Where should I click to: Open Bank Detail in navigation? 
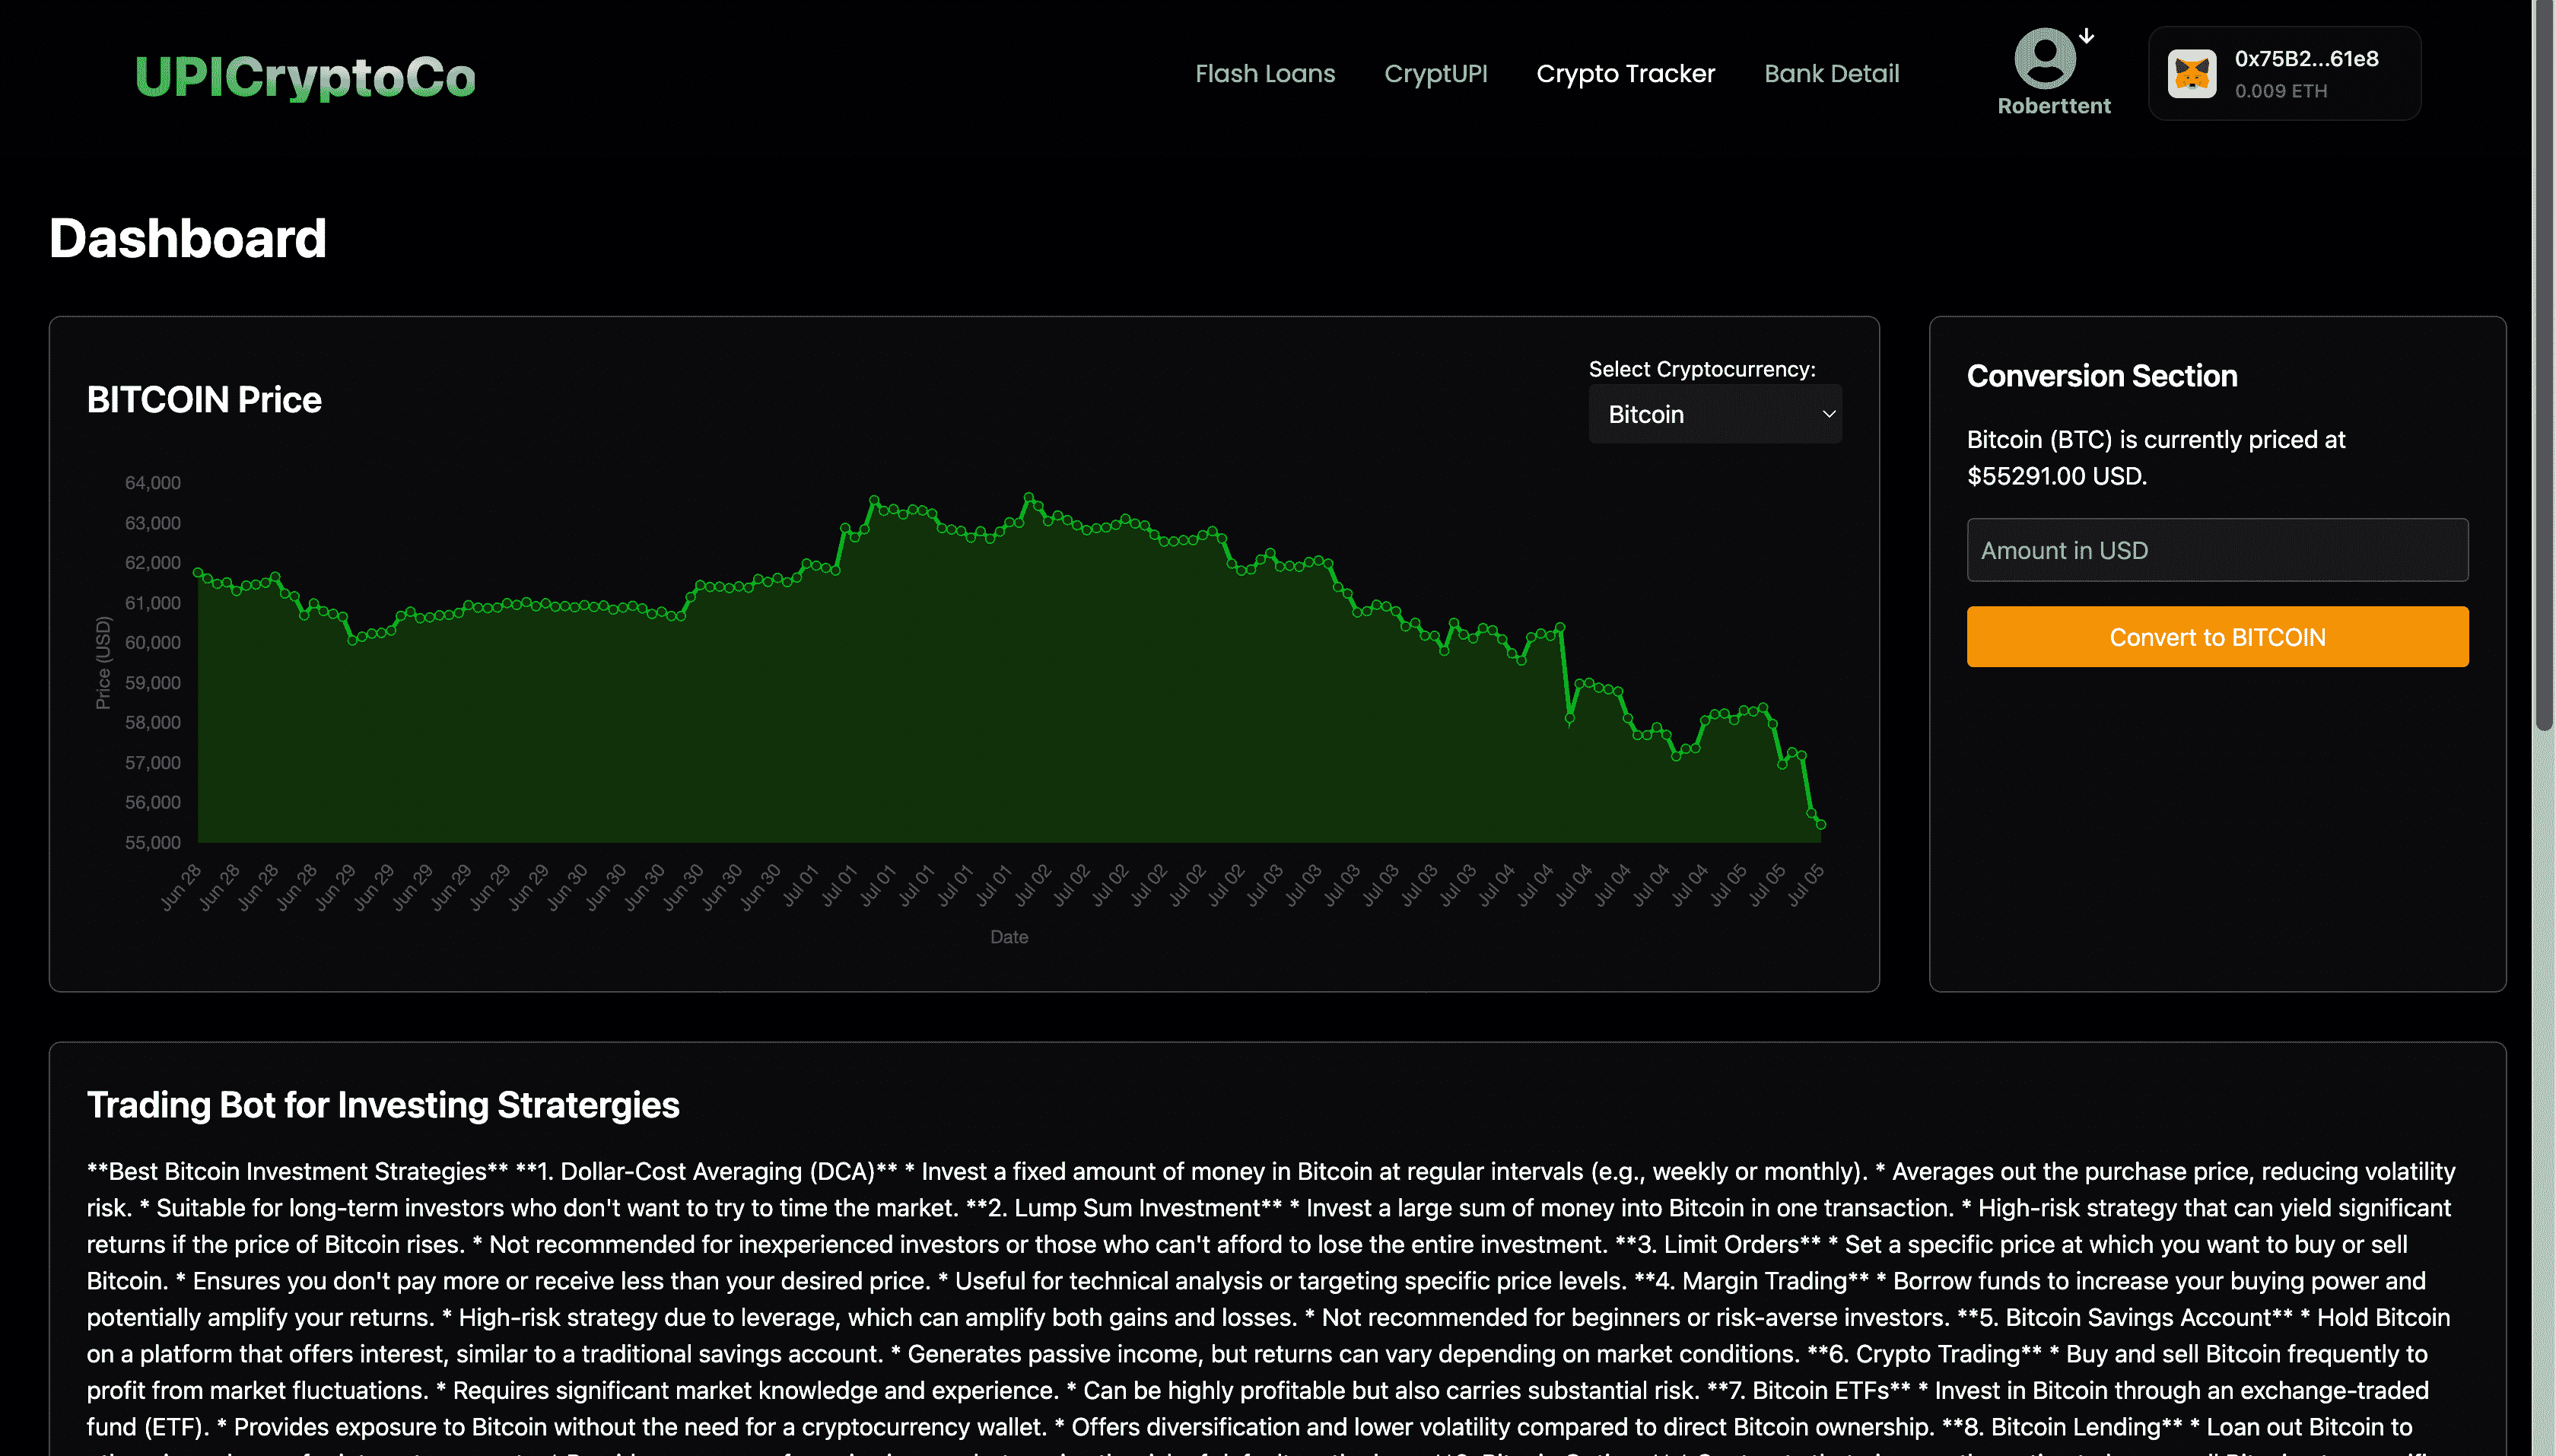tap(1831, 74)
